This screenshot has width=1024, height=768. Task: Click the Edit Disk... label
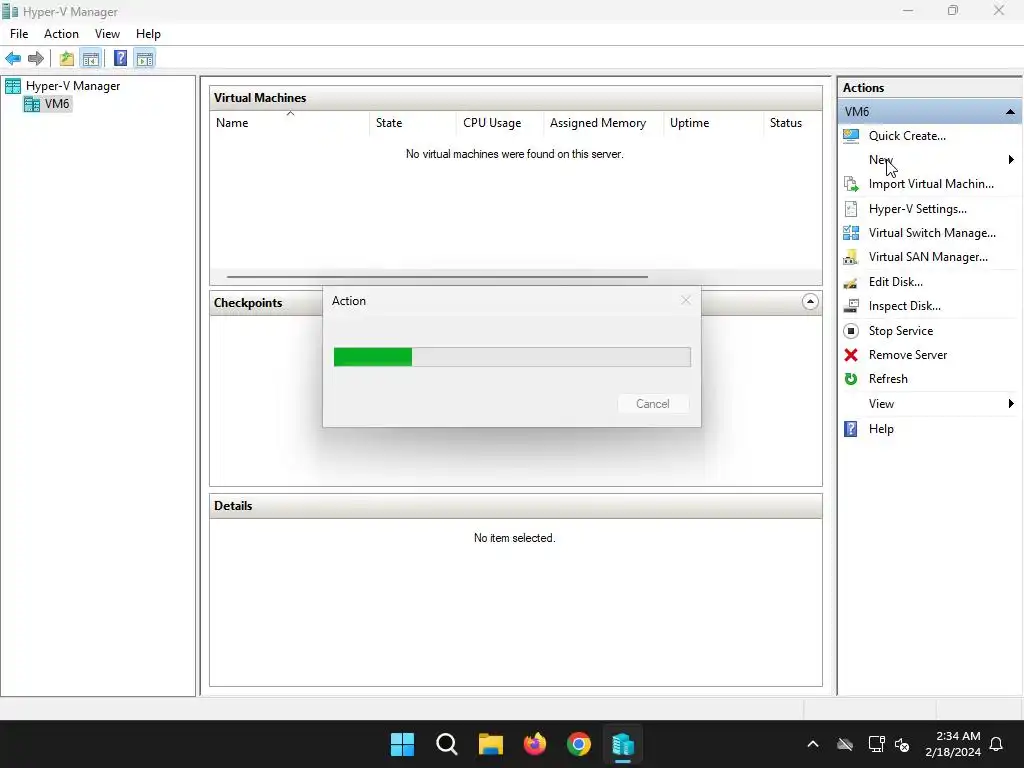(x=895, y=282)
